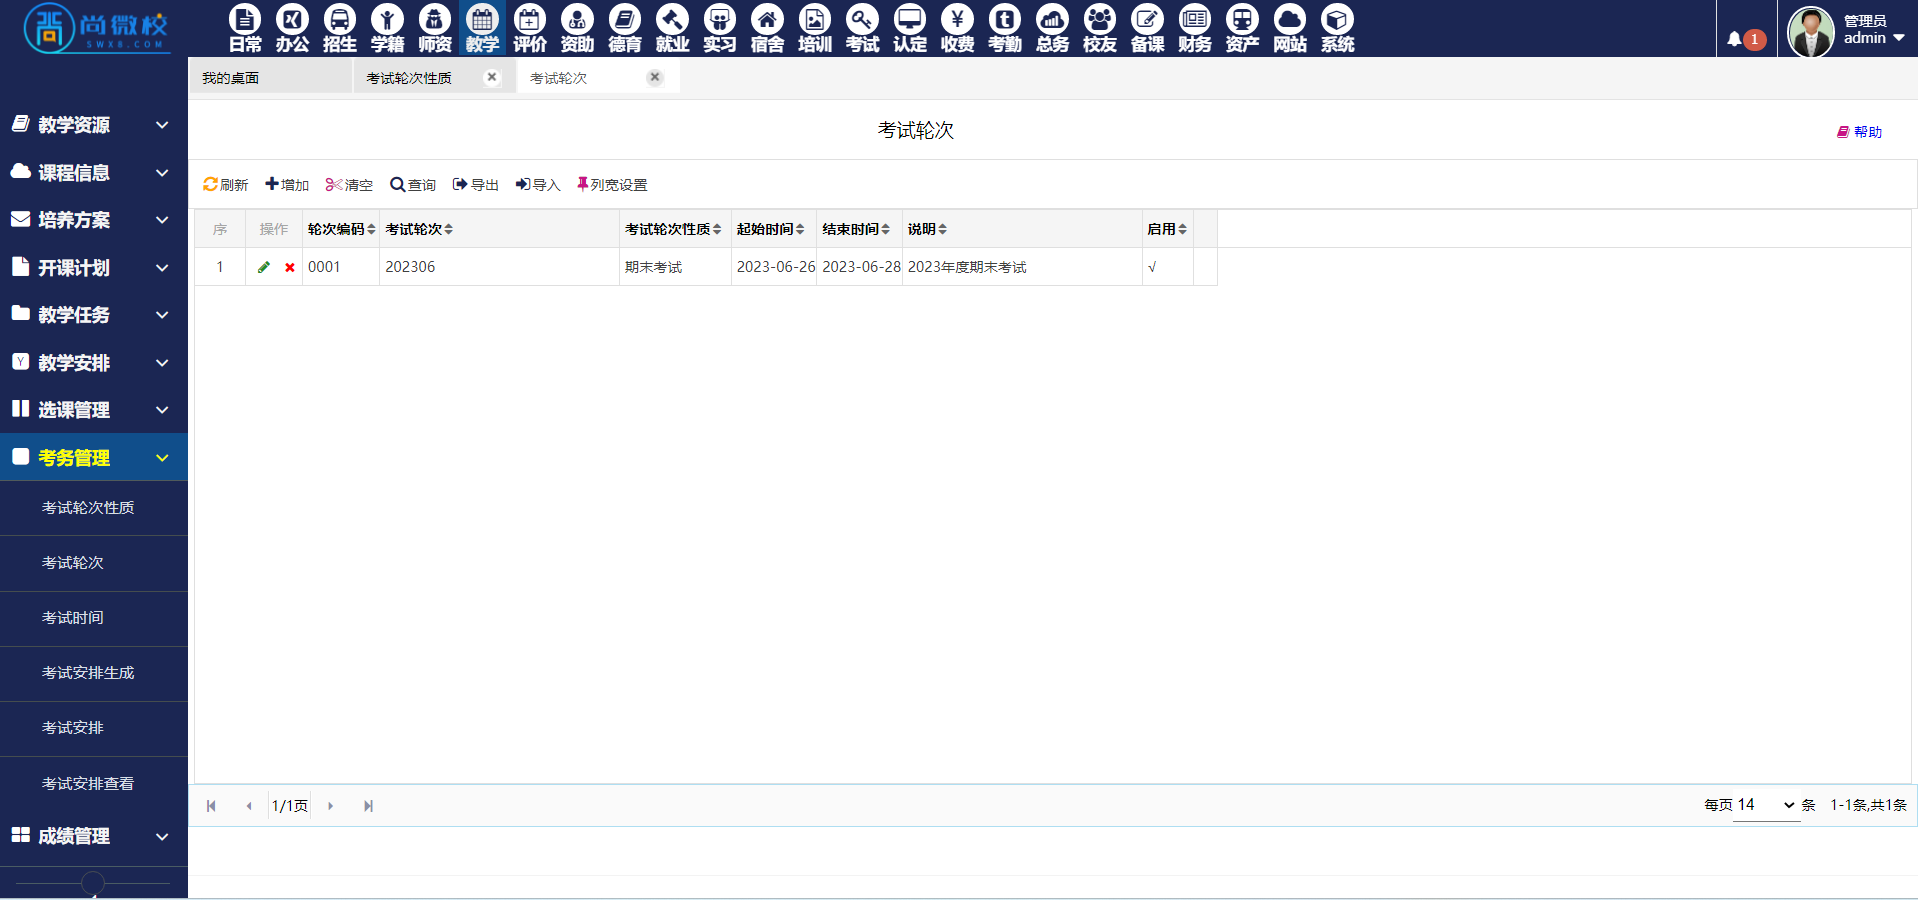Viewport: 1918px width, 900px height.
Task: Open the 宿舍 module icon
Action: pos(767,28)
